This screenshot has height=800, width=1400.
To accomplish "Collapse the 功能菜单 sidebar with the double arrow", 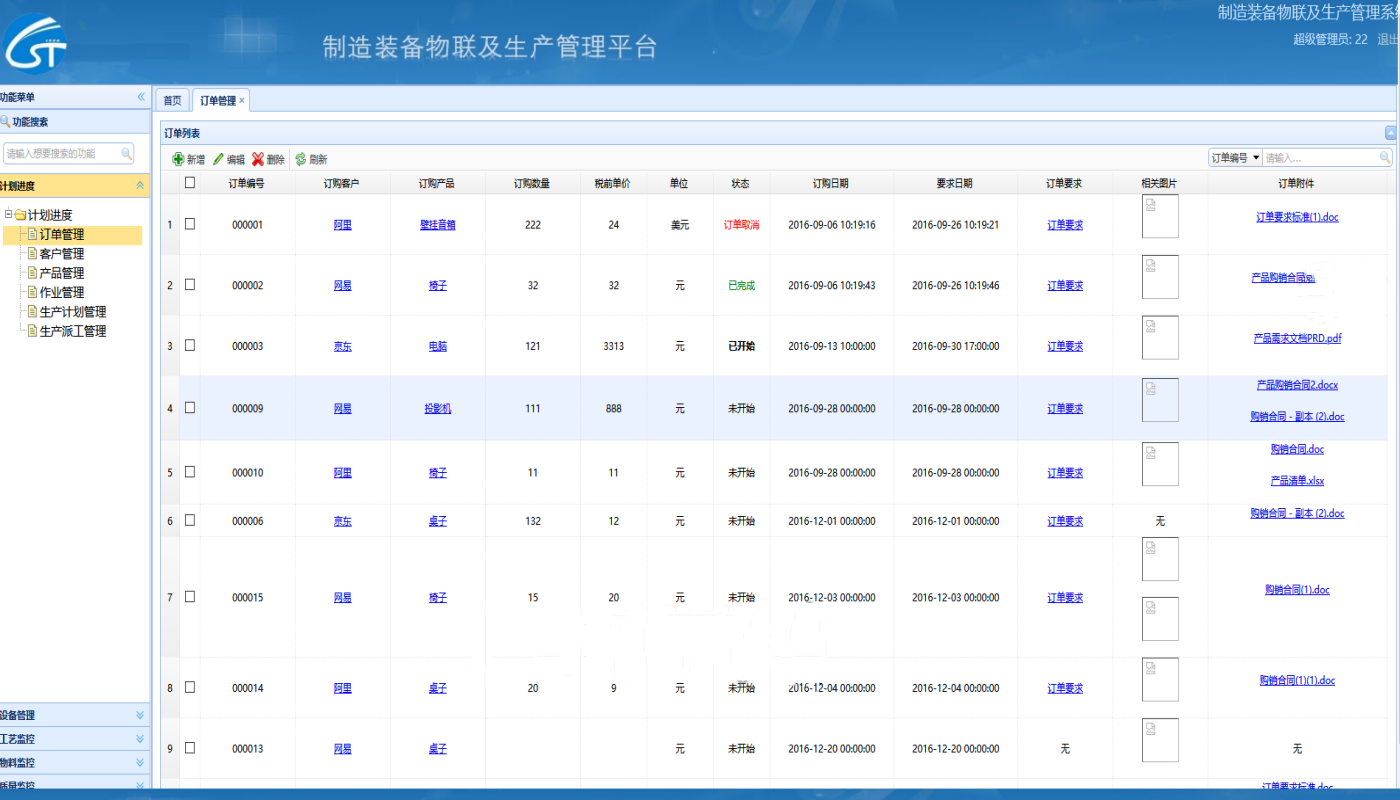I will pyautogui.click(x=141, y=97).
